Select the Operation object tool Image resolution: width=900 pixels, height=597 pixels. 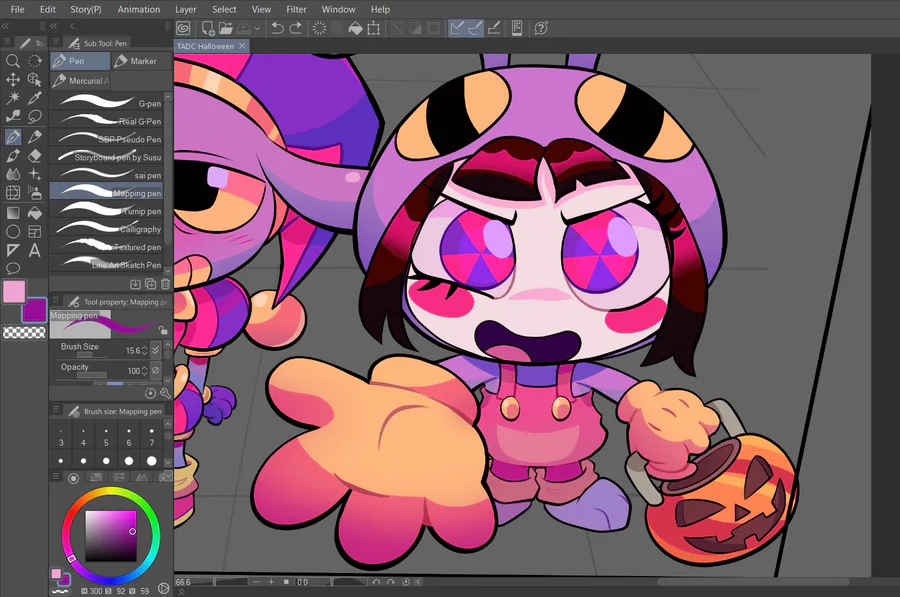pyautogui.click(x=35, y=79)
